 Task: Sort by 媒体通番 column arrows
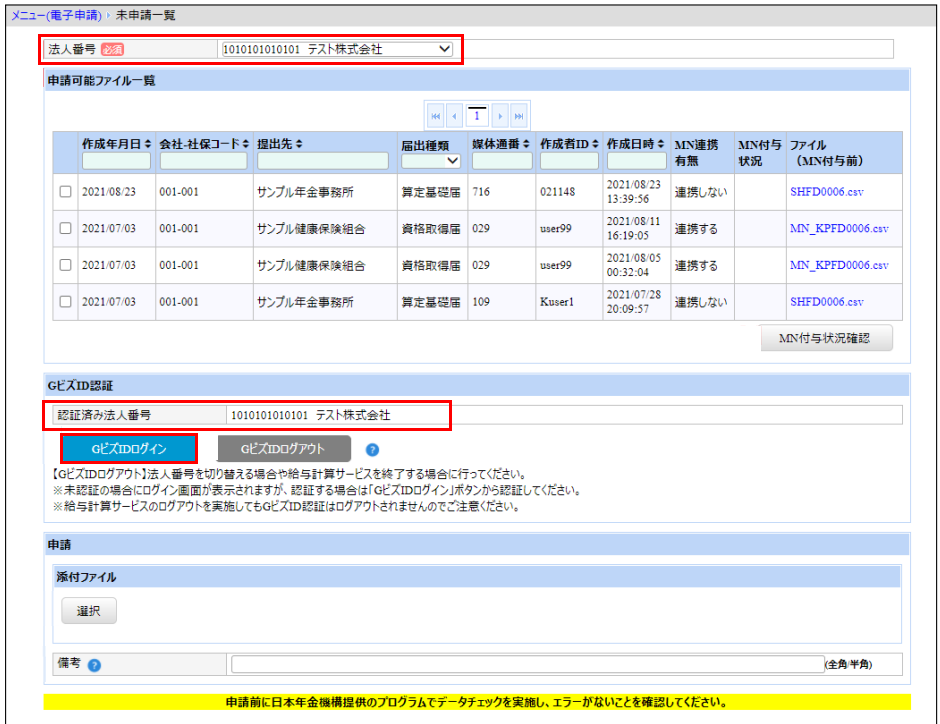[x=526, y=144]
